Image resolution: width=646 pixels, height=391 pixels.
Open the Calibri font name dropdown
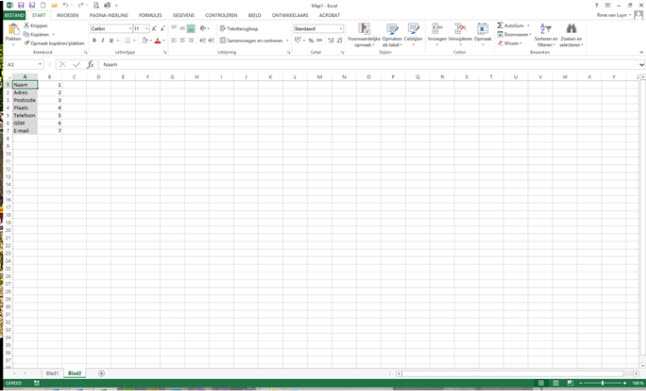pos(129,29)
